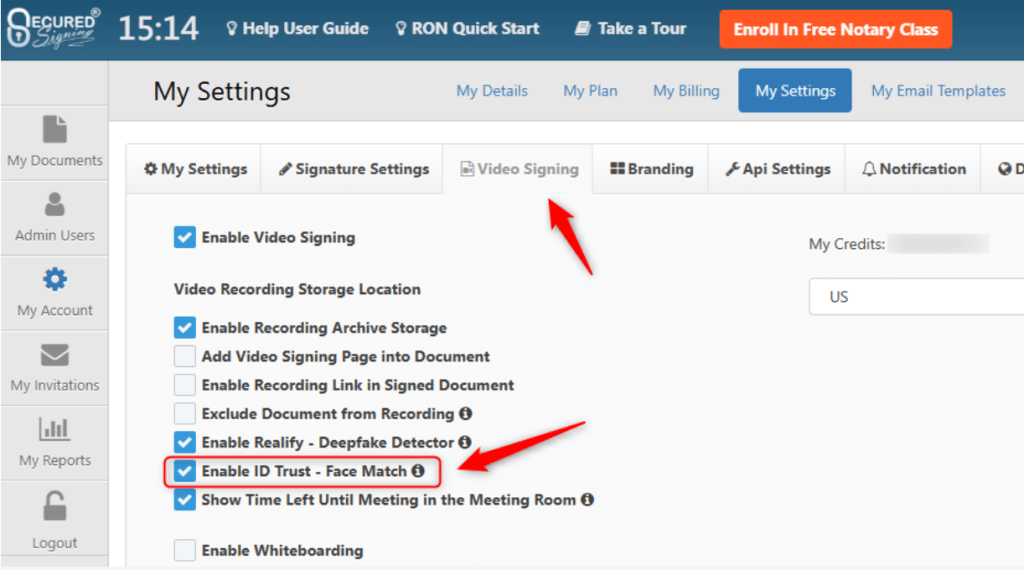Uncheck Enable Recording Archive Storage
This screenshot has height=570, width=1024.
click(x=185, y=327)
